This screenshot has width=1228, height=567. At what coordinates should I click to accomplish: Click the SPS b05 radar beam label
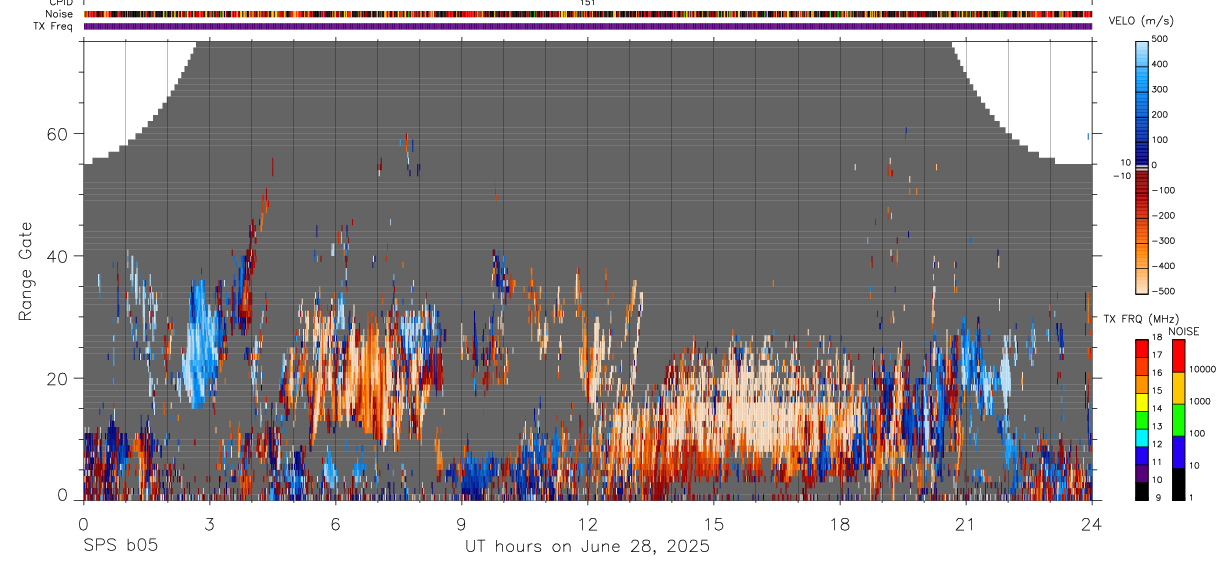coord(120,546)
